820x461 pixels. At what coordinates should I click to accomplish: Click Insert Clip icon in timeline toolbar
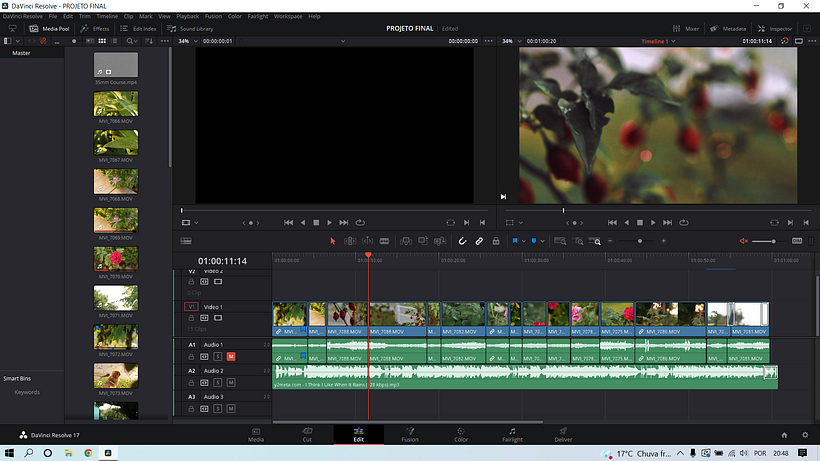pyautogui.click(x=405, y=241)
